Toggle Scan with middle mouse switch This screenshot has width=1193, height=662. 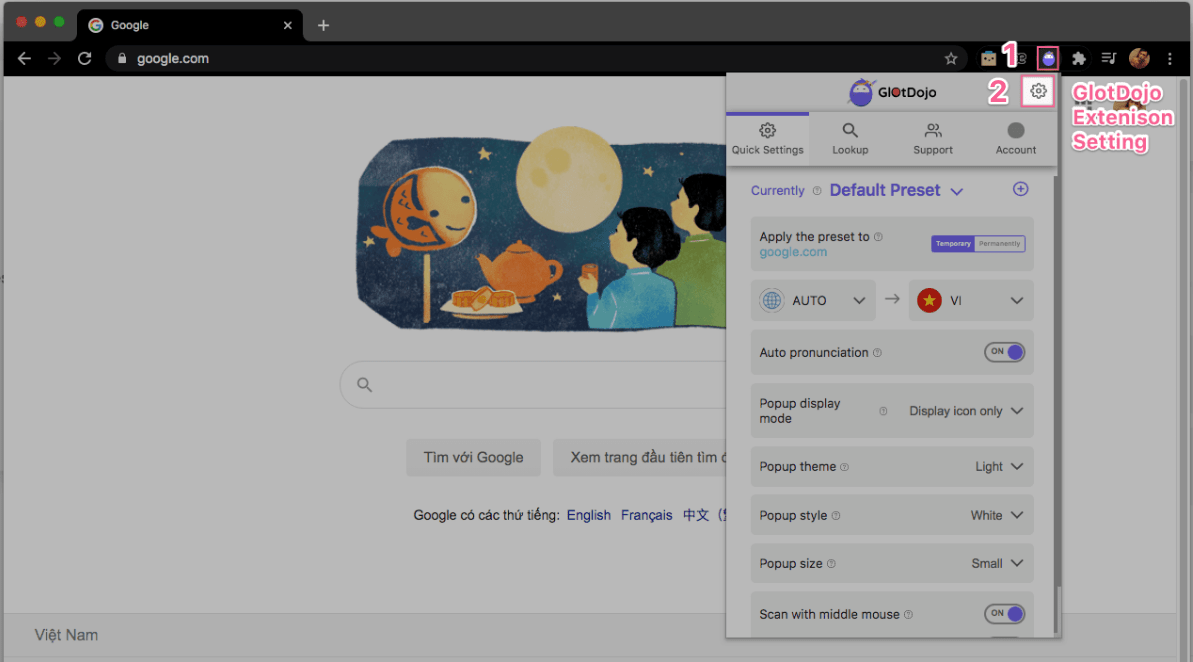pos(1004,613)
